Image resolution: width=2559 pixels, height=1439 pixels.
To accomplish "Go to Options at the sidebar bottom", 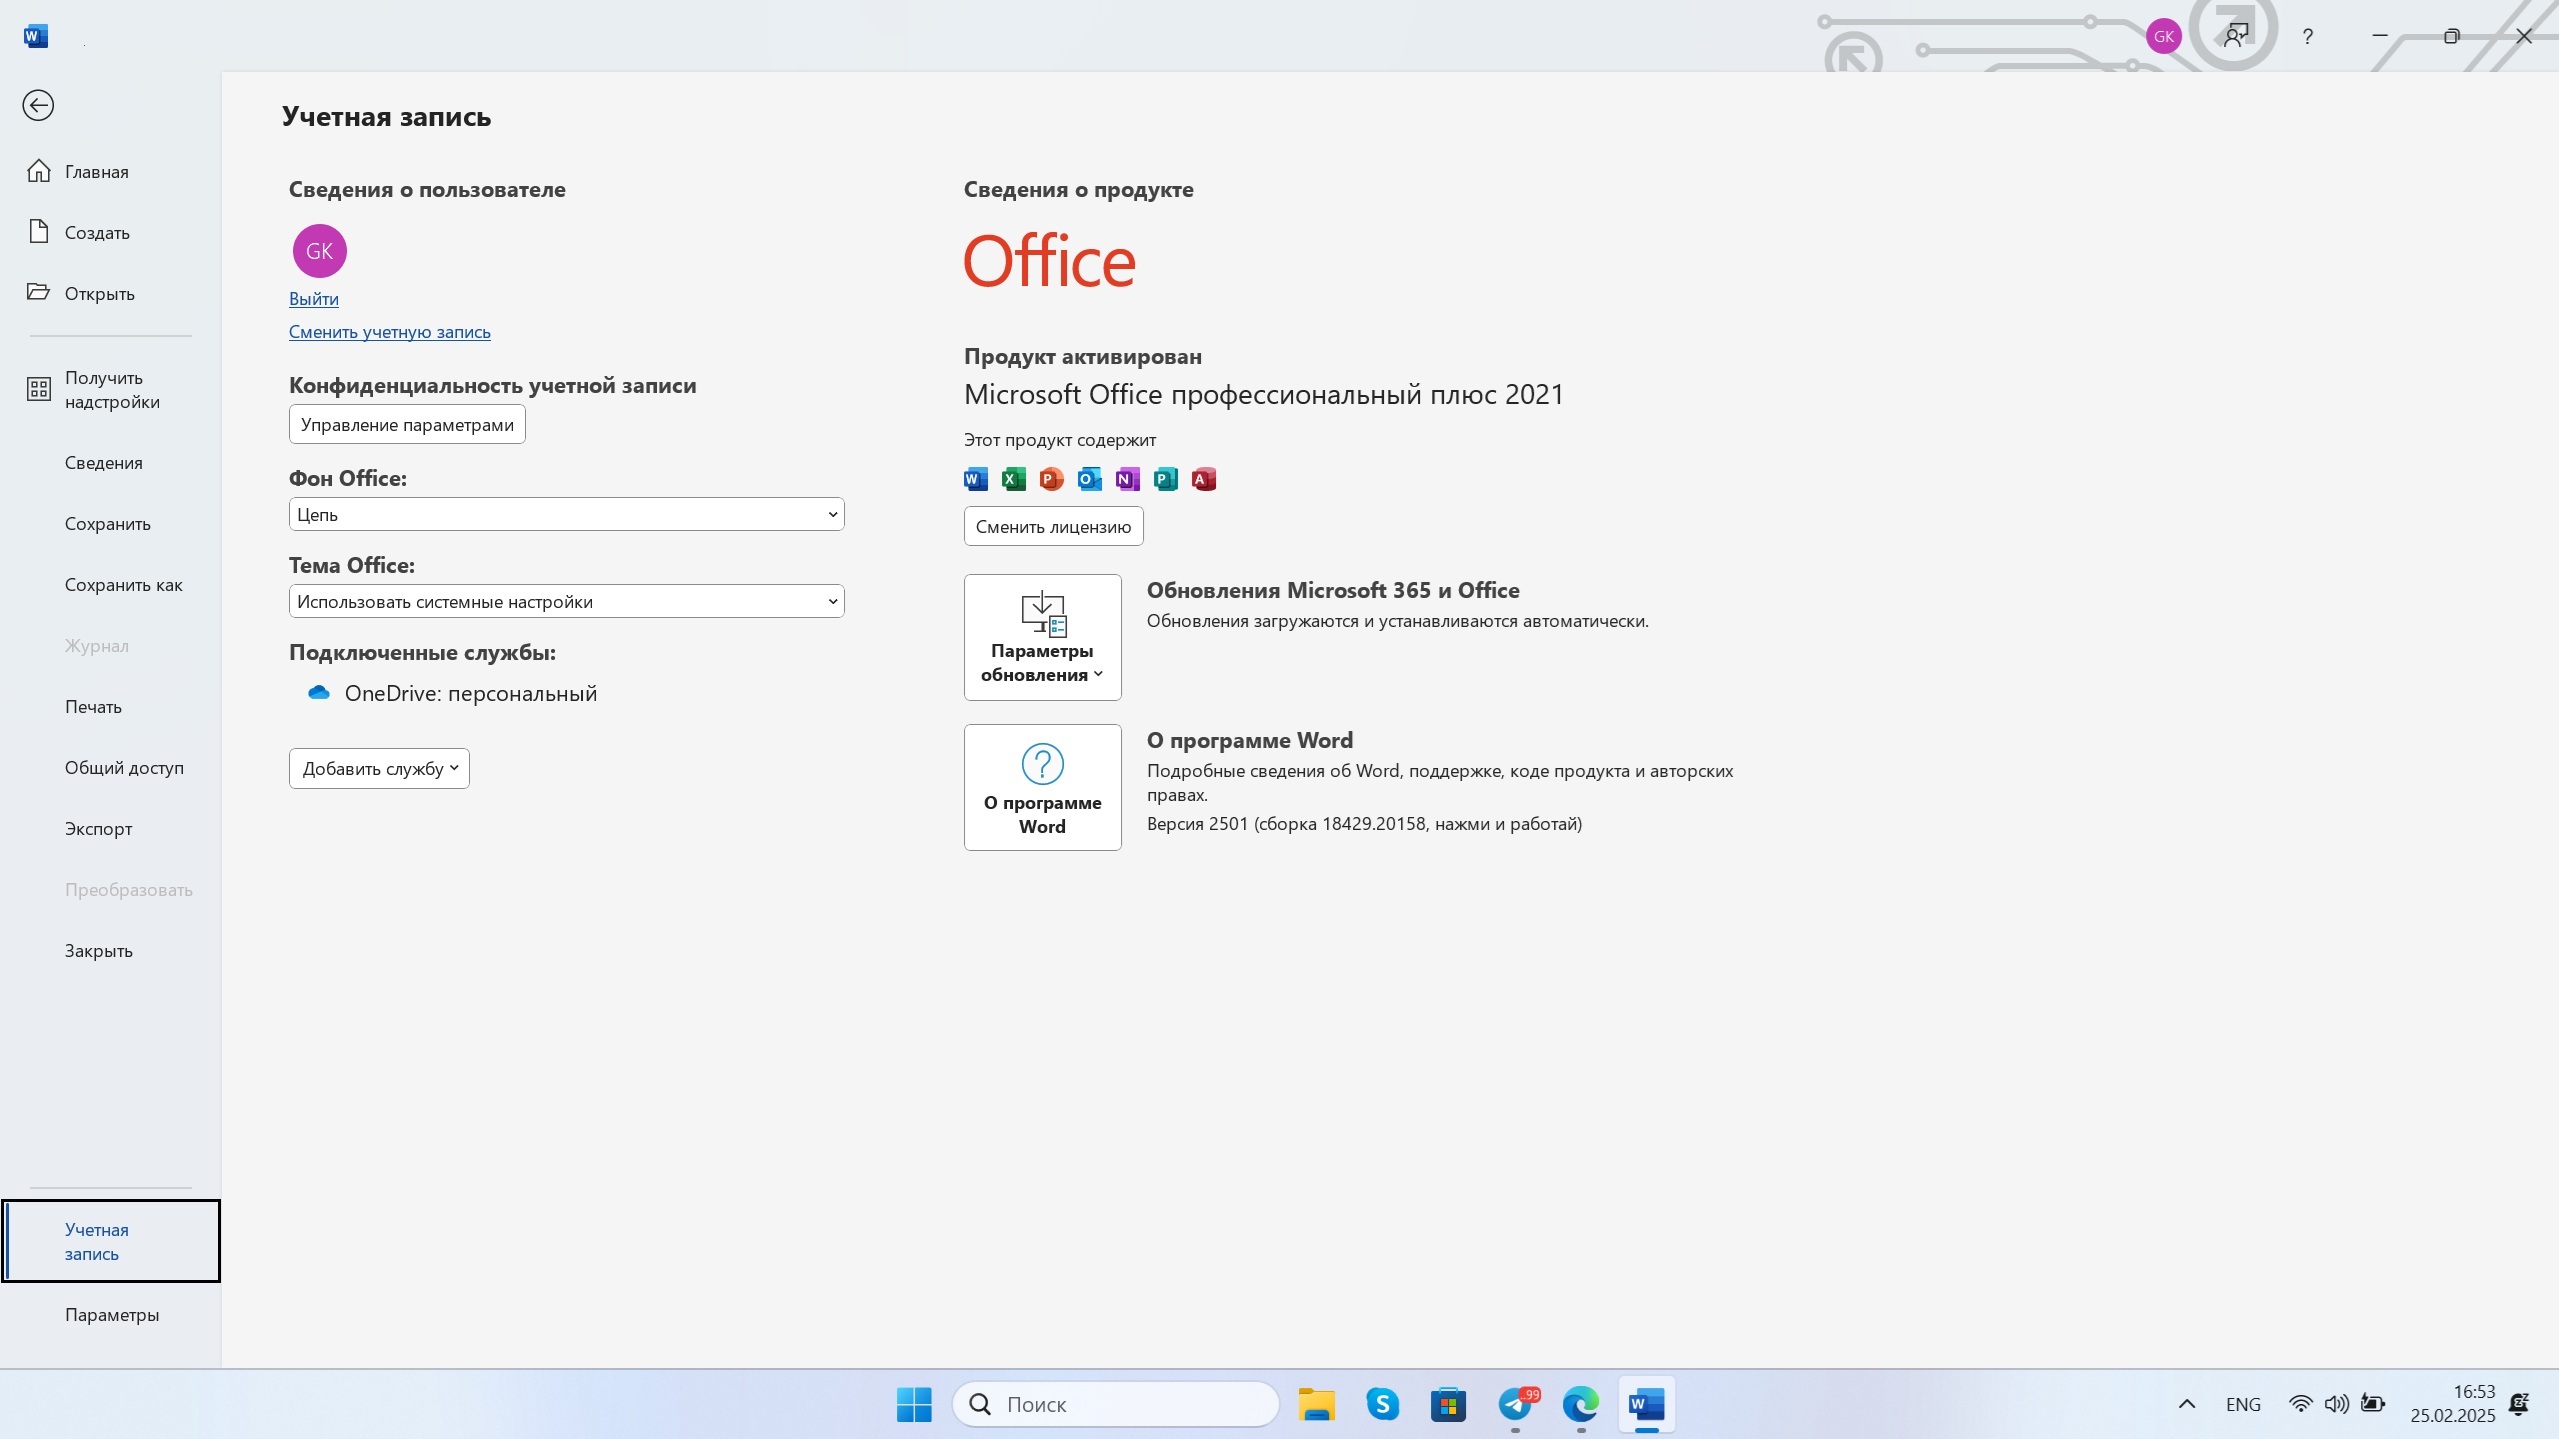I will (x=112, y=1314).
